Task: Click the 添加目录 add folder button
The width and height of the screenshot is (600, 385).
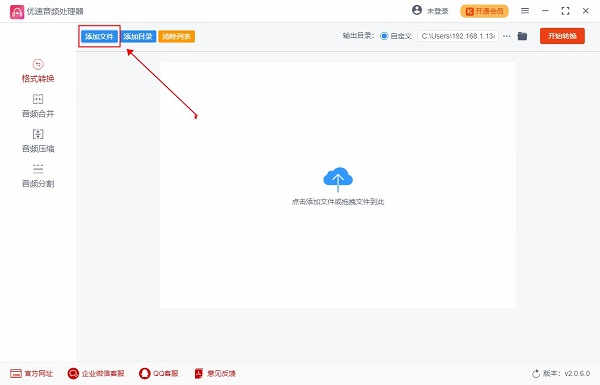Action: 138,36
